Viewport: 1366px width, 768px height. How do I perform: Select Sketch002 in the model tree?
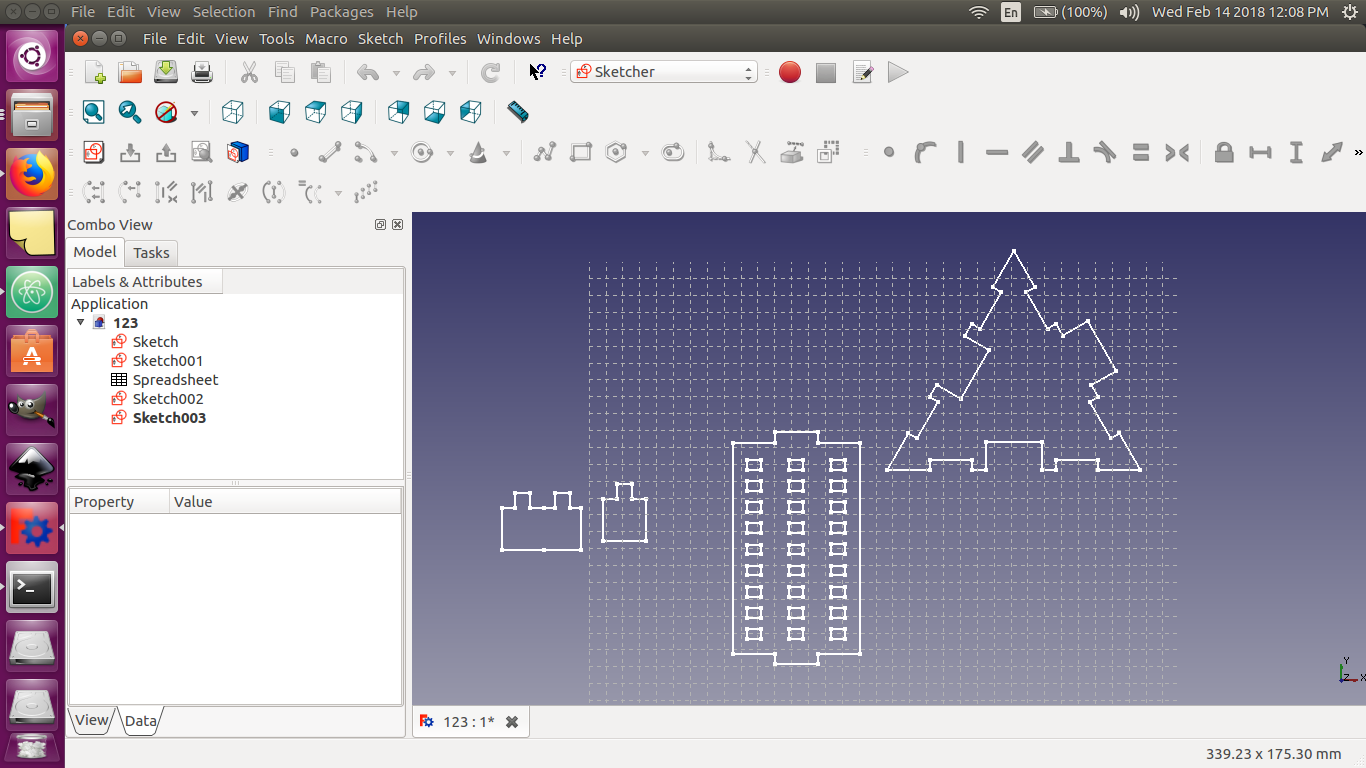click(168, 399)
